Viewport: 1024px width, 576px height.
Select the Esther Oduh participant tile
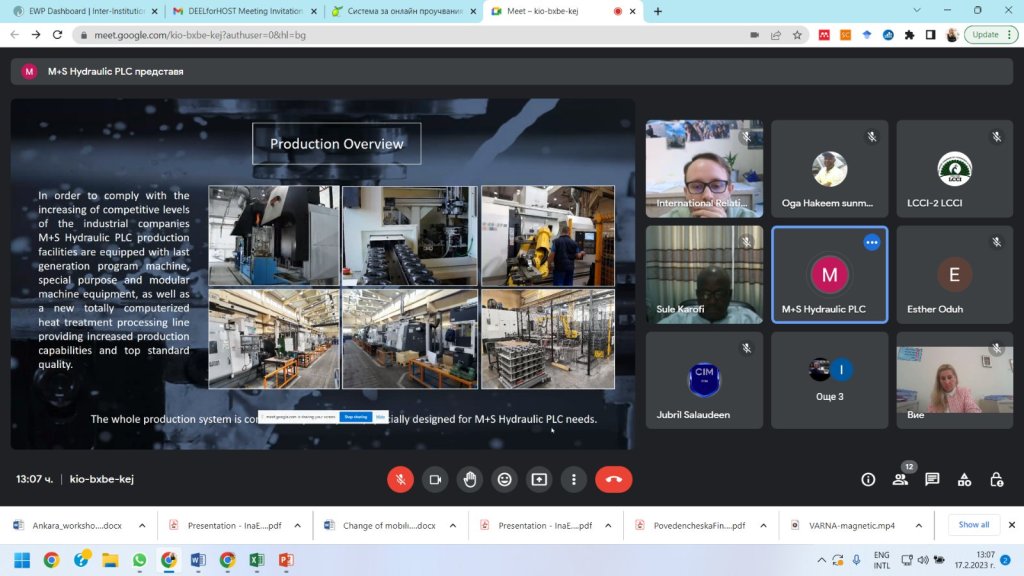click(x=954, y=274)
